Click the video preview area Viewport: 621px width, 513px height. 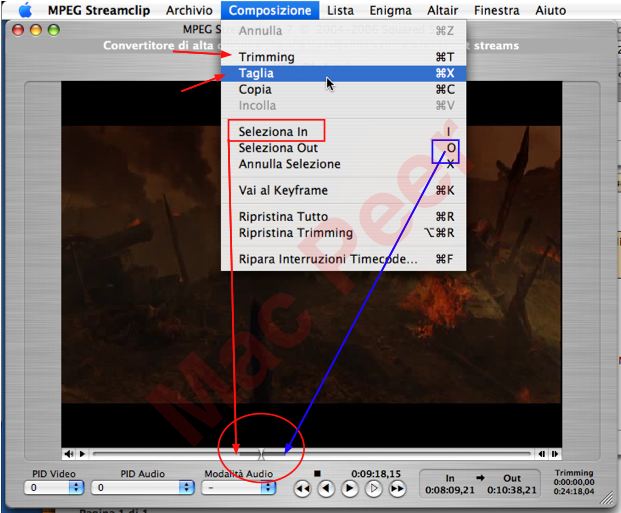(x=311, y=264)
